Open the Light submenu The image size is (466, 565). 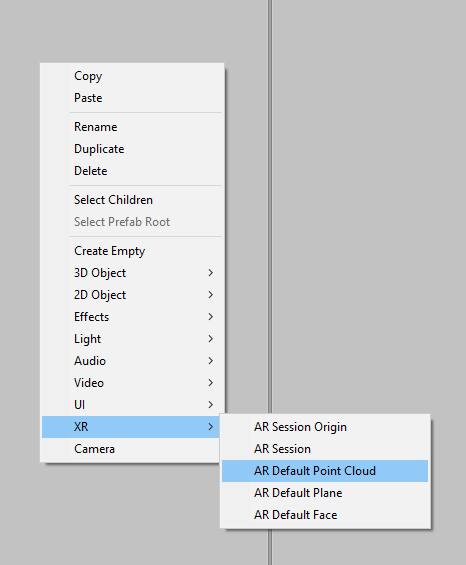pyautogui.click(x=132, y=339)
